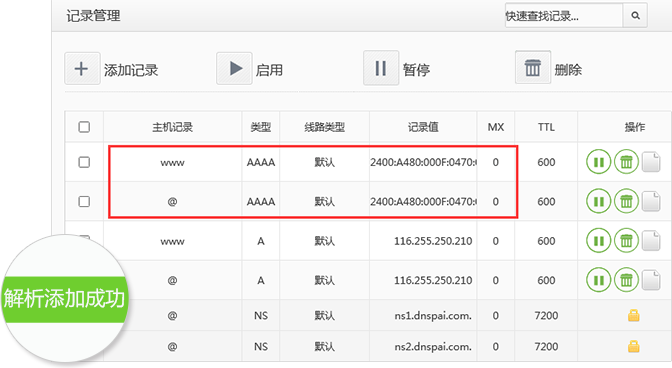Delete the www A record
Screen dimensions: 672x368
(626, 241)
